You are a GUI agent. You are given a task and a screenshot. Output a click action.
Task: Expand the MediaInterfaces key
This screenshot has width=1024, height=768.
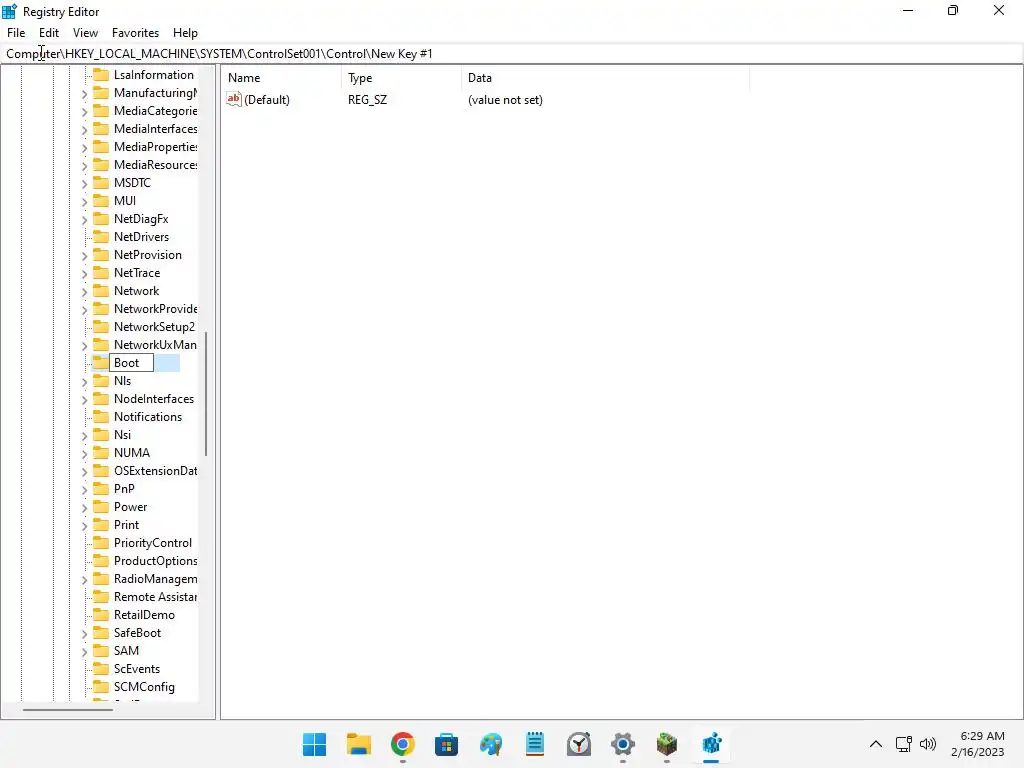pyautogui.click(x=84, y=129)
